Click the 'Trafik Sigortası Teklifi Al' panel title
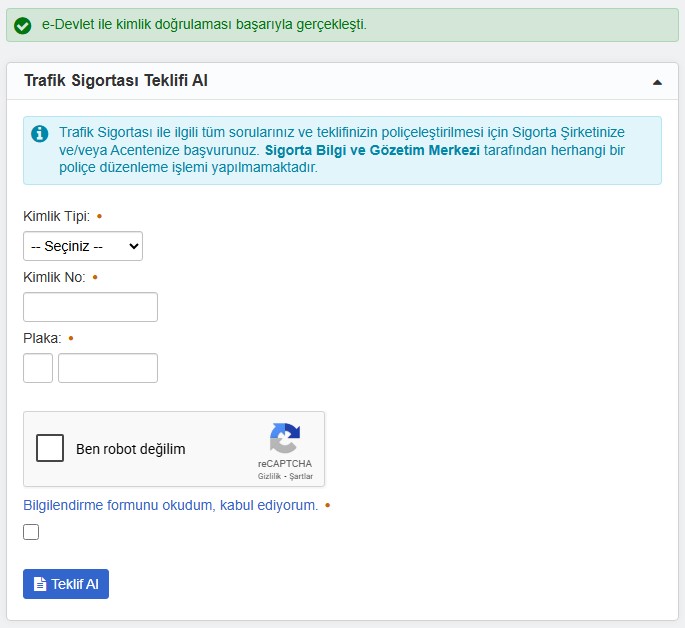Image resolution: width=685 pixels, height=628 pixels. (x=116, y=81)
